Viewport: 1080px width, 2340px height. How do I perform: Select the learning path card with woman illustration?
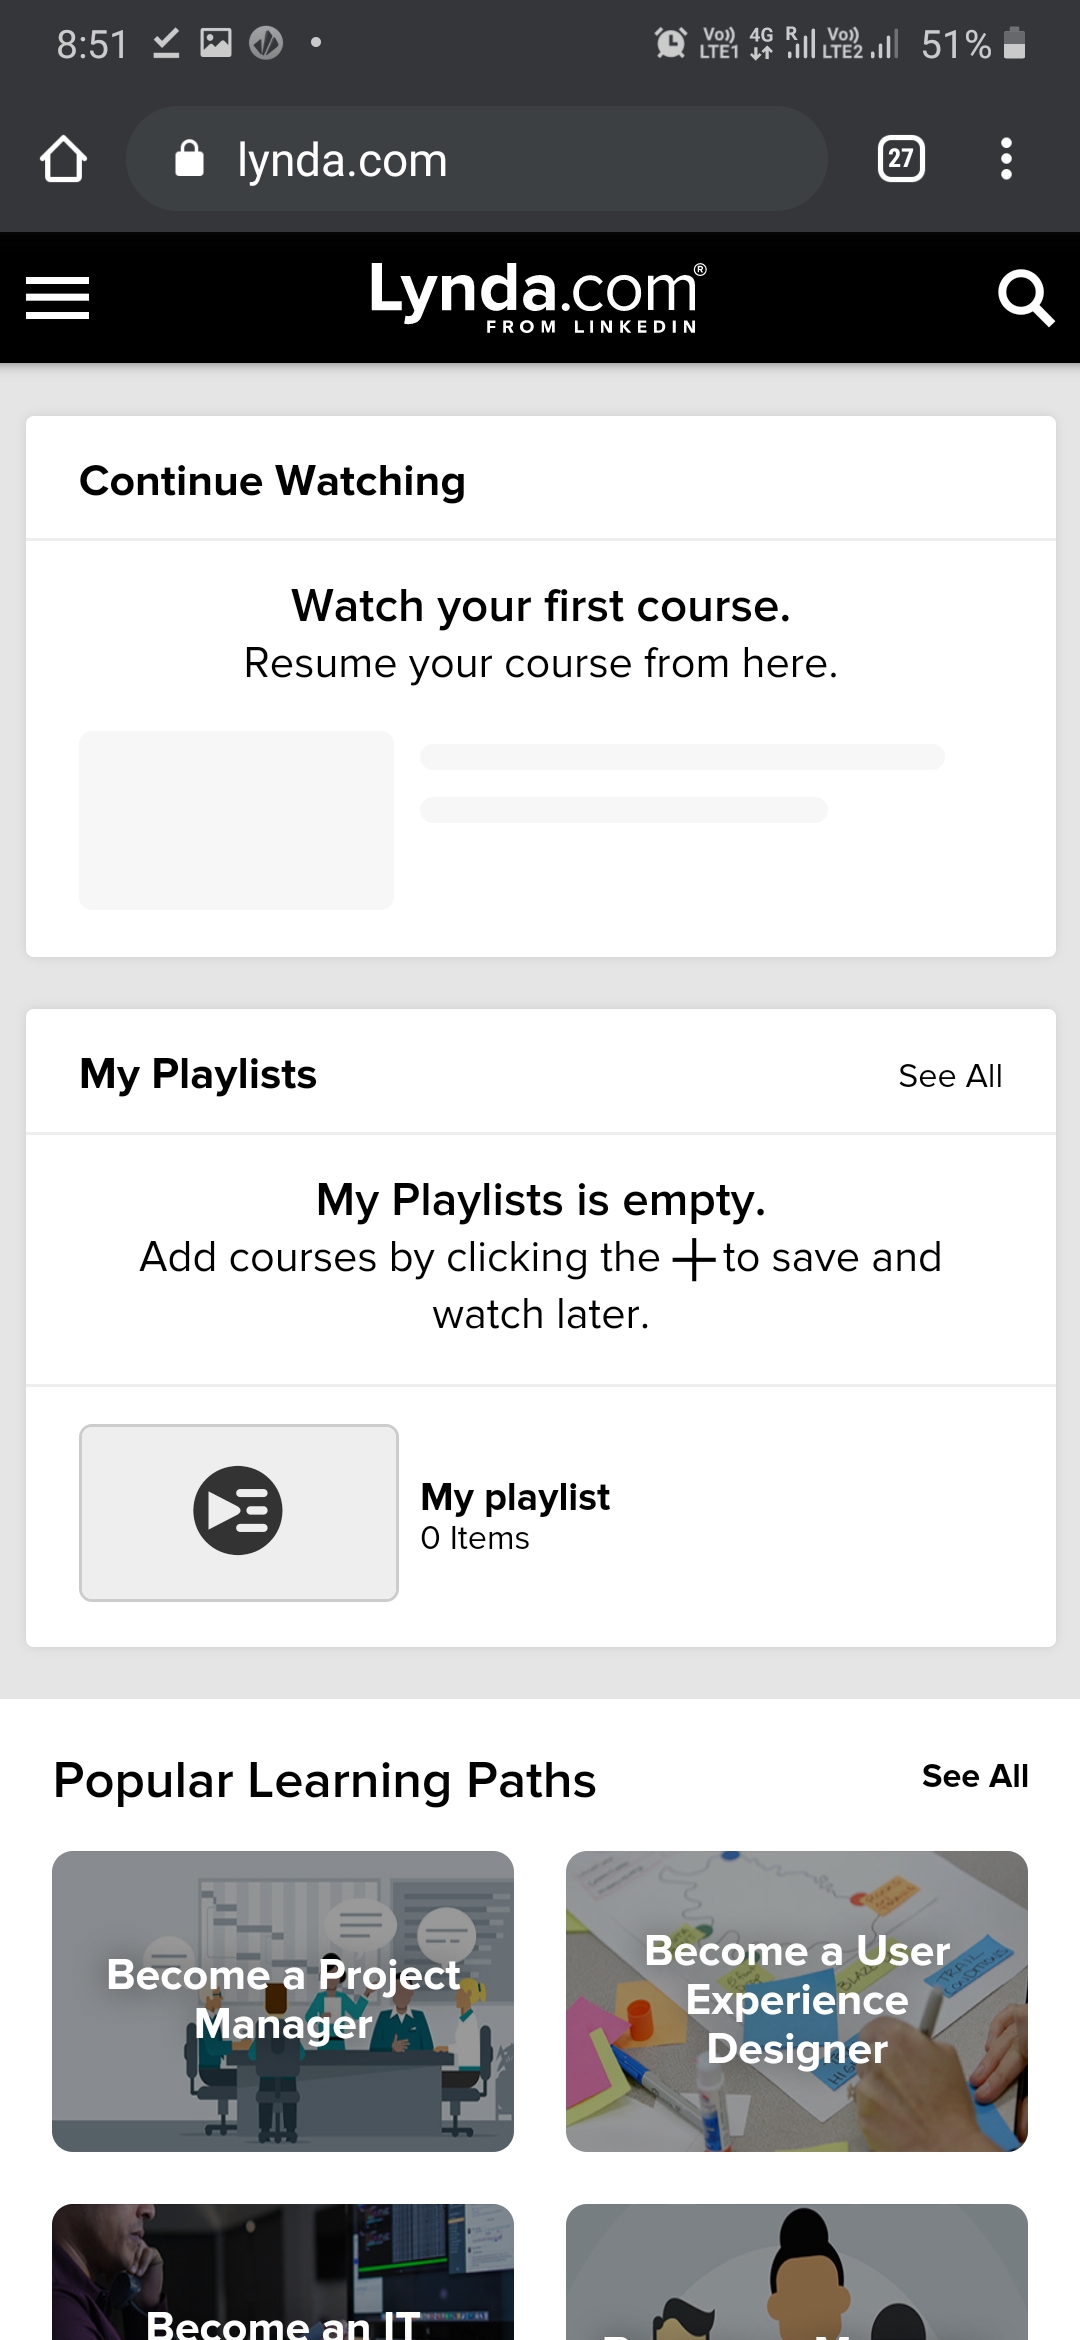point(797,2275)
